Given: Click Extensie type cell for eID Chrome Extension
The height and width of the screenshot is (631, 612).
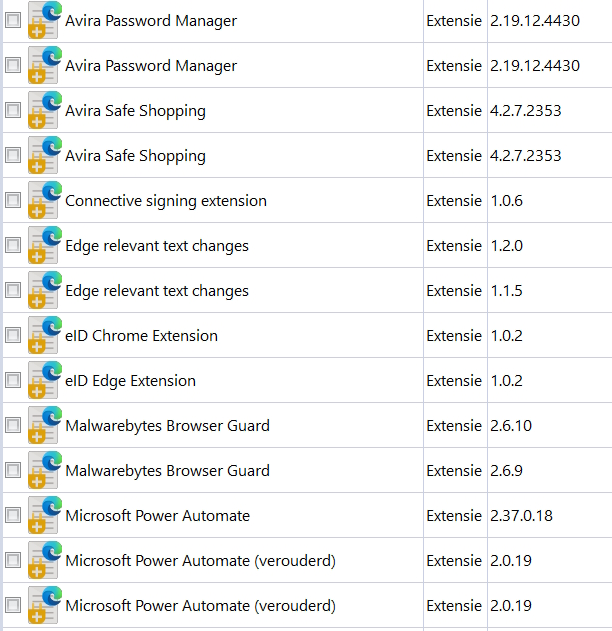Looking at the screenshot, I should [x=453, y=335].
